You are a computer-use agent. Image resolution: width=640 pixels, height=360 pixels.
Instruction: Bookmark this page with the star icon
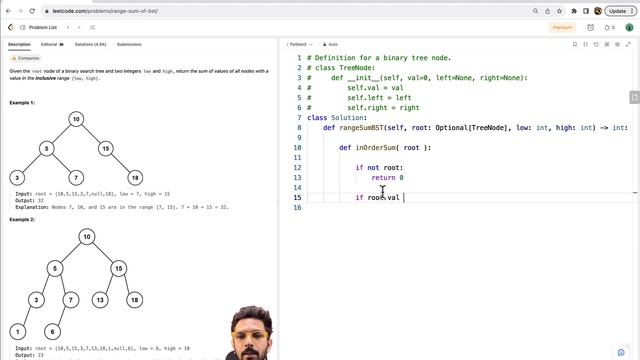[x=559, y=11]
